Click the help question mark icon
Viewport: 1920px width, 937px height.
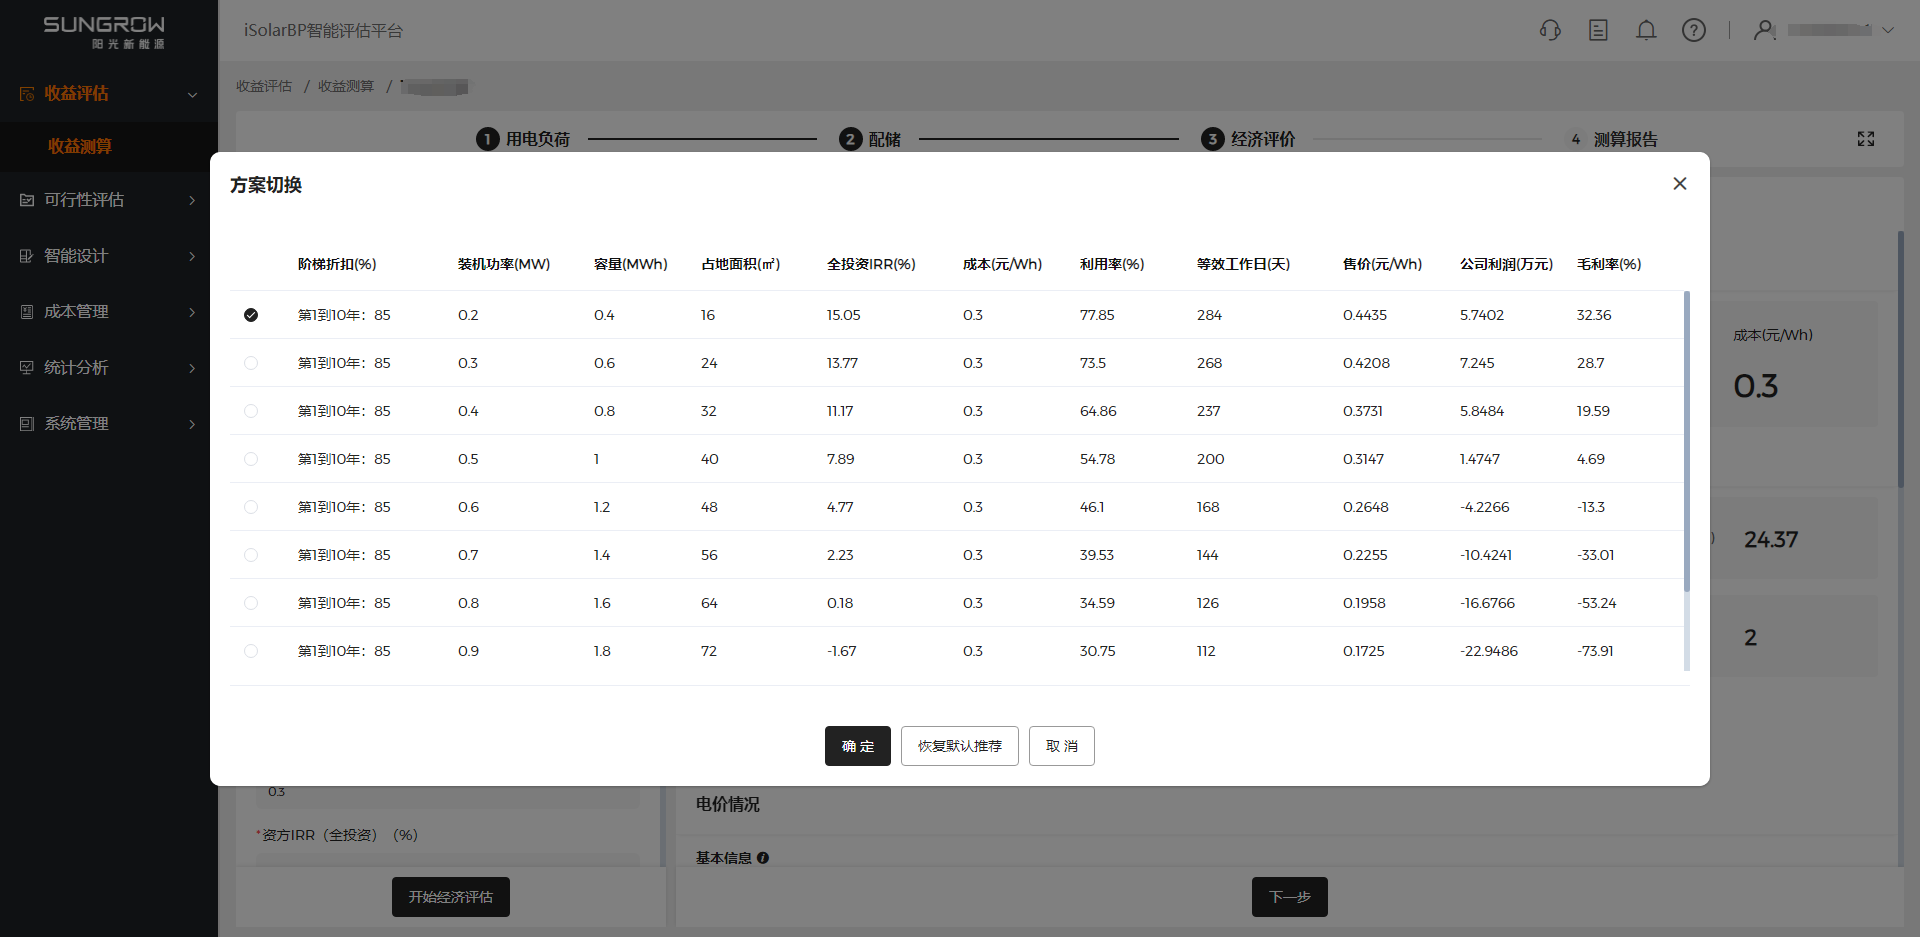(x=1694, y=30)
